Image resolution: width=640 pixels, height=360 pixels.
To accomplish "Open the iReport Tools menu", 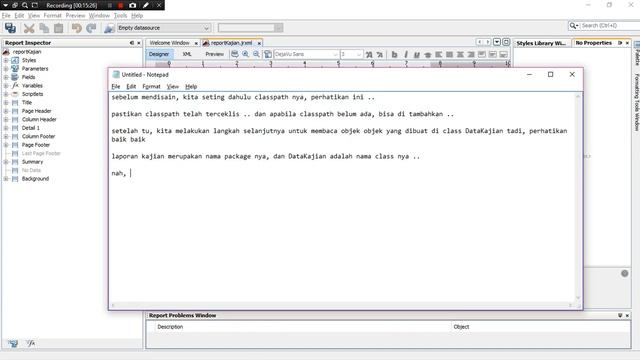I will point(120,16).
